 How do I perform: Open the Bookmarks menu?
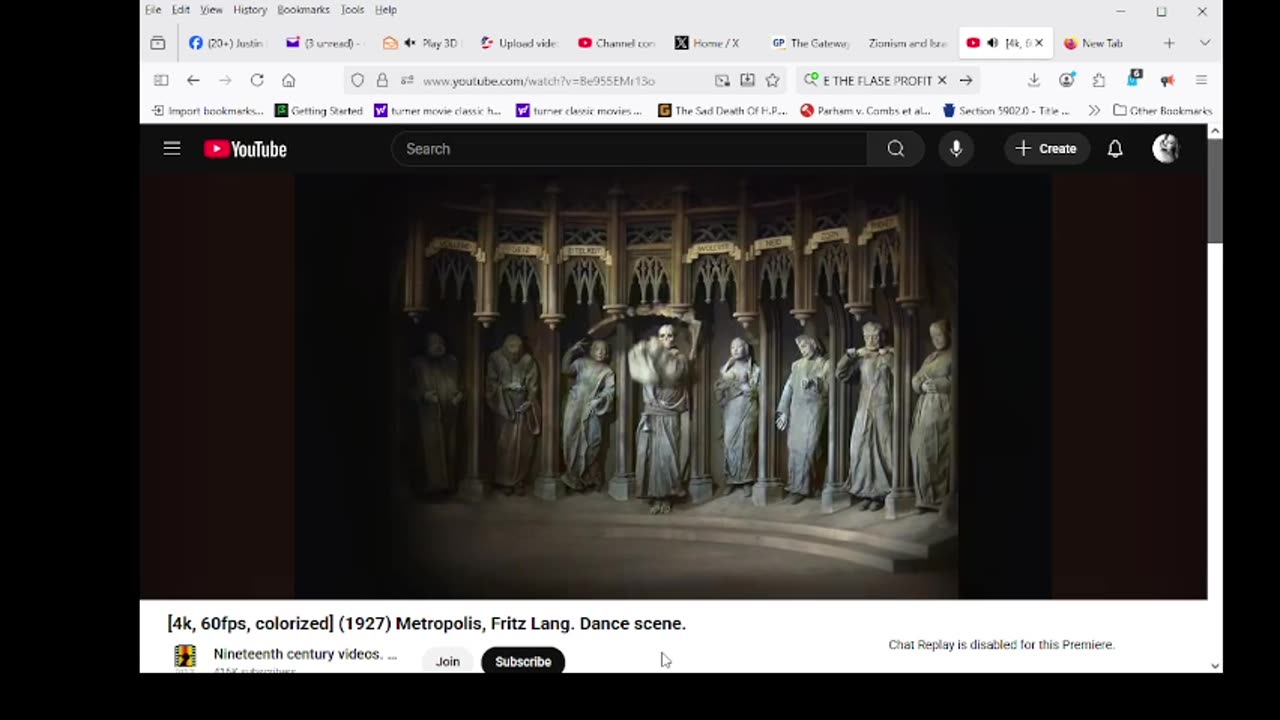pyautogui.click(x=303, y=10)
